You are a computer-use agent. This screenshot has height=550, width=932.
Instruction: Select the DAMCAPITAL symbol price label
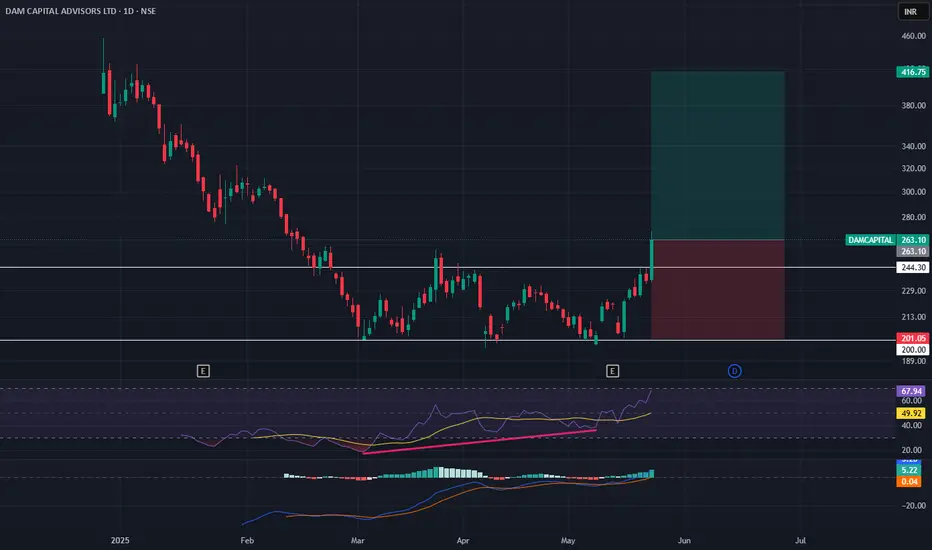point(871,240)
